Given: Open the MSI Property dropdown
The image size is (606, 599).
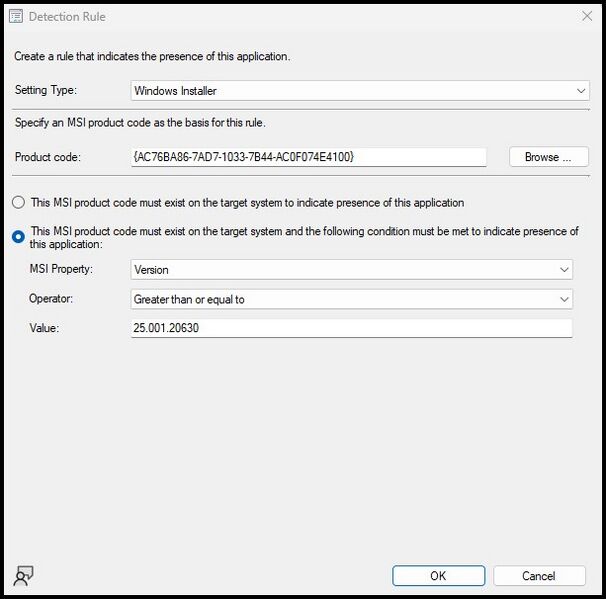Looking at the screenshot, I should pyautogui.click(x=351, y=269).
